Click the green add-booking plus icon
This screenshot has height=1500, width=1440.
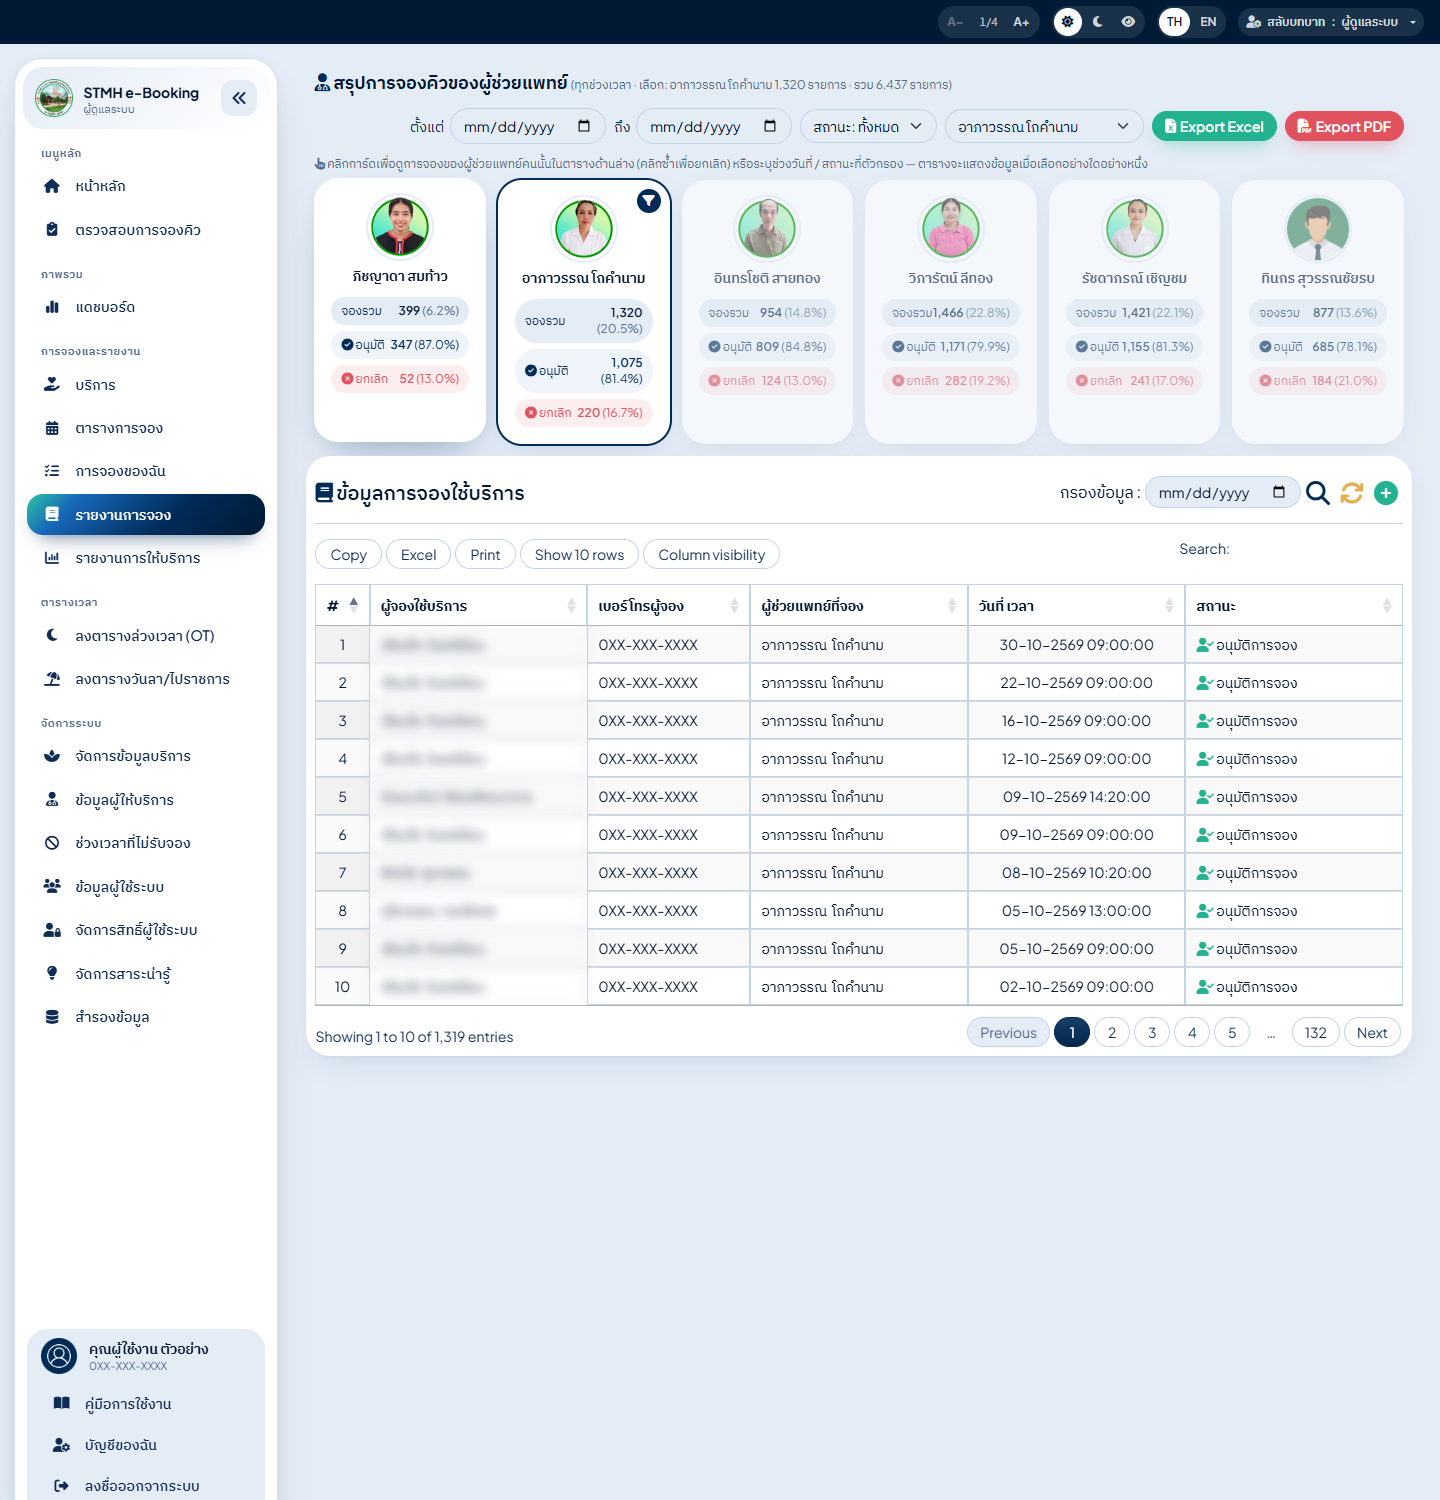(1386, 493)
